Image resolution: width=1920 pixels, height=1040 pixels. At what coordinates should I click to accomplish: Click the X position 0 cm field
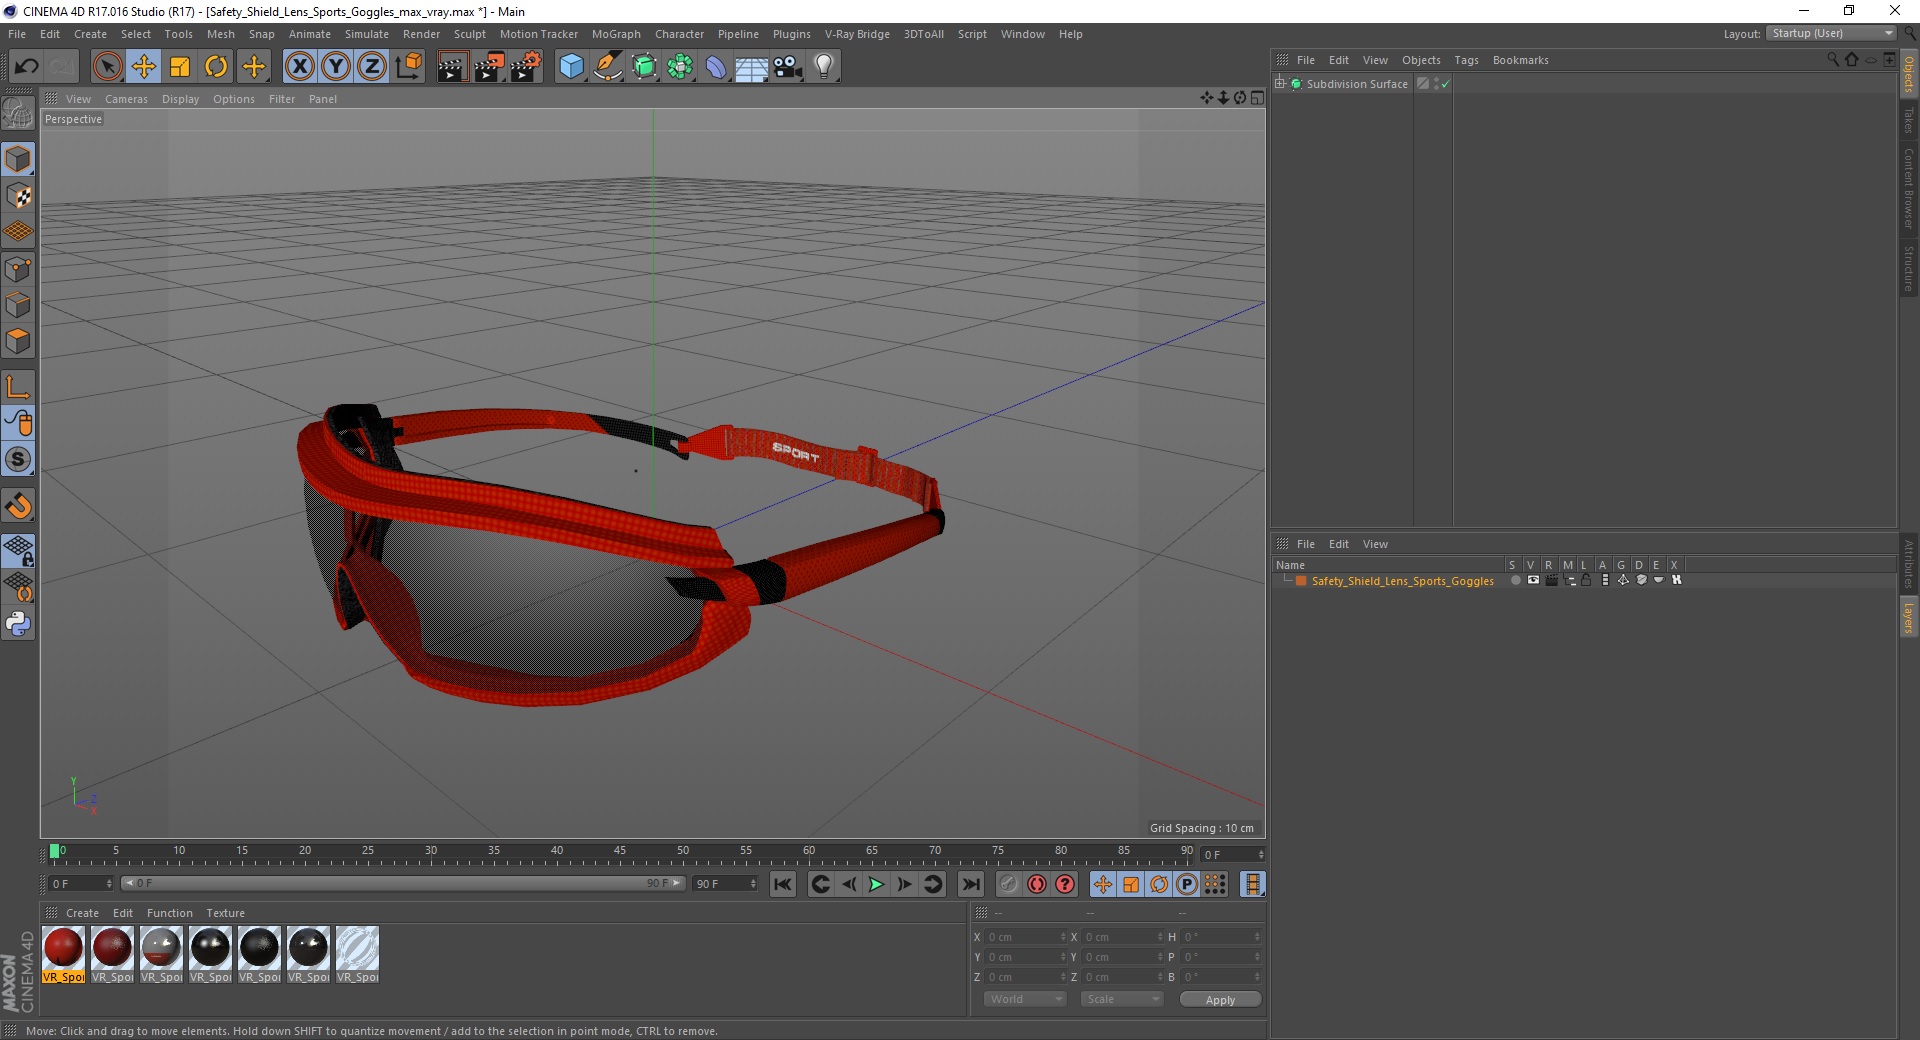tap(1026, 937)
